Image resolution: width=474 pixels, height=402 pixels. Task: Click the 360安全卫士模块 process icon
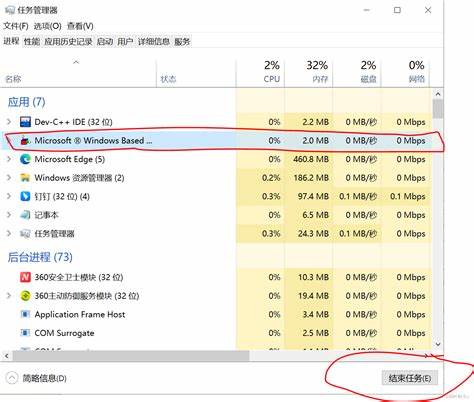click(x=25, y=277)
